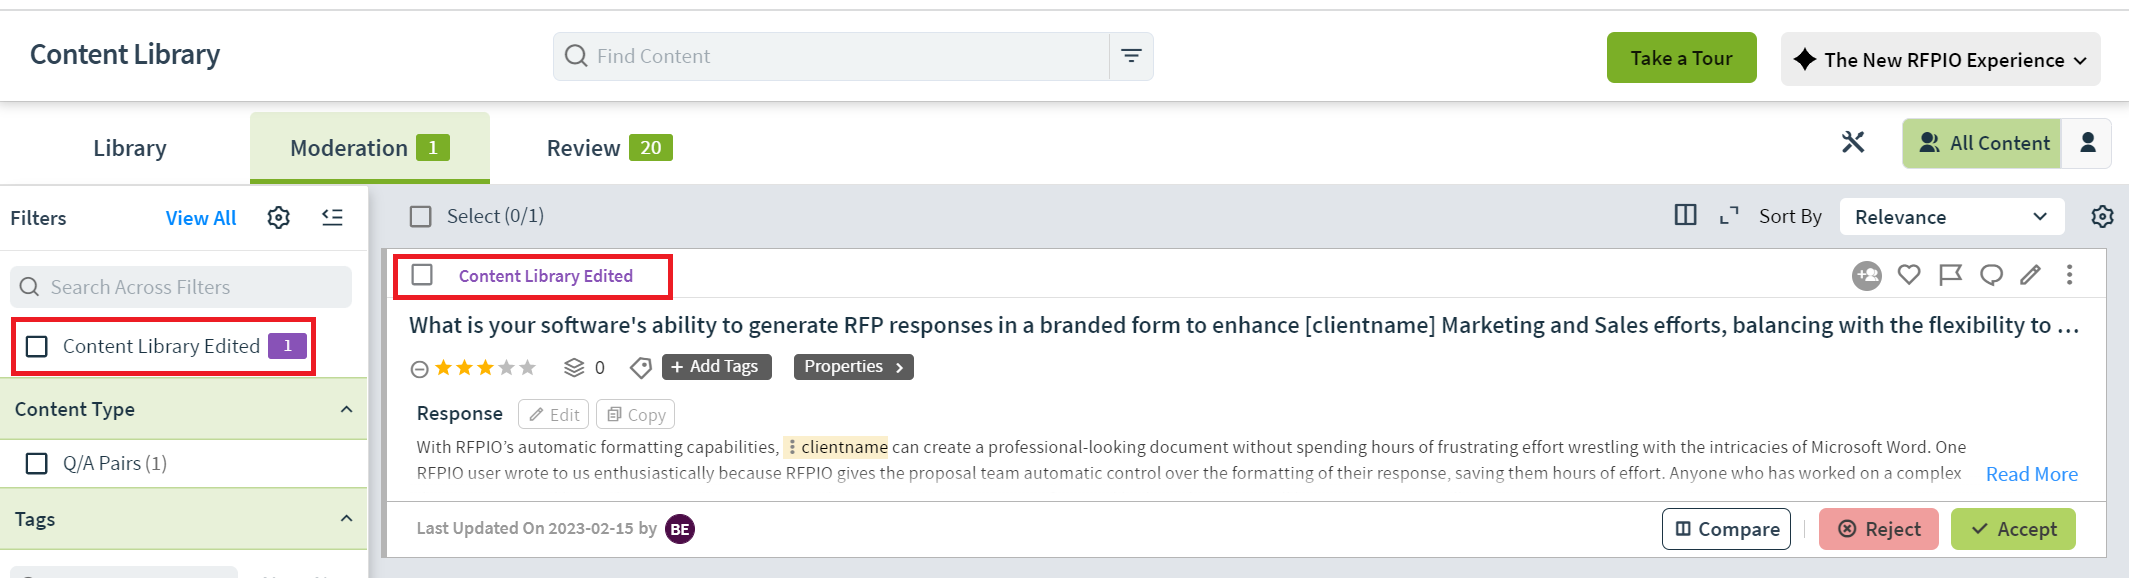Tick the Q/A Pairs checkbox
Image resolution: width=2129 pixels, height=578 pixels.
point(37,463)
